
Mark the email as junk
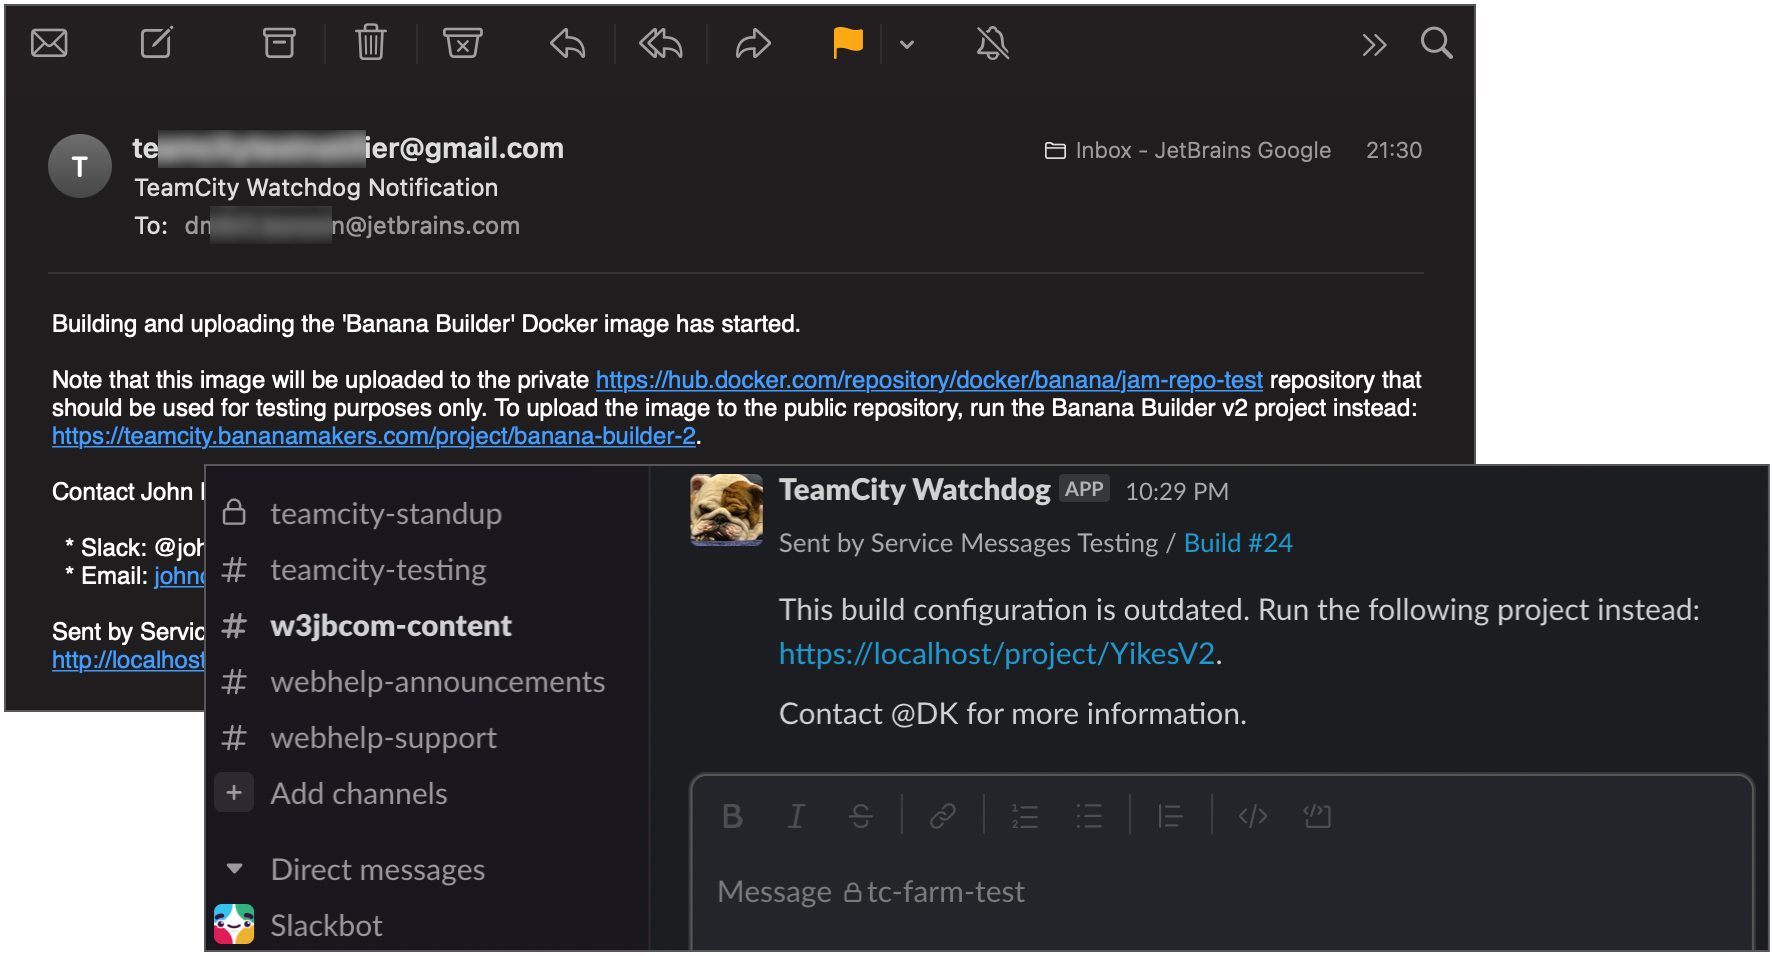click(462, 43)
